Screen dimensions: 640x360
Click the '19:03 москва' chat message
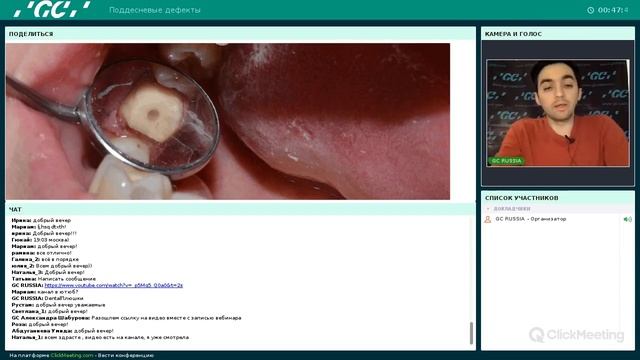(40, 240)
